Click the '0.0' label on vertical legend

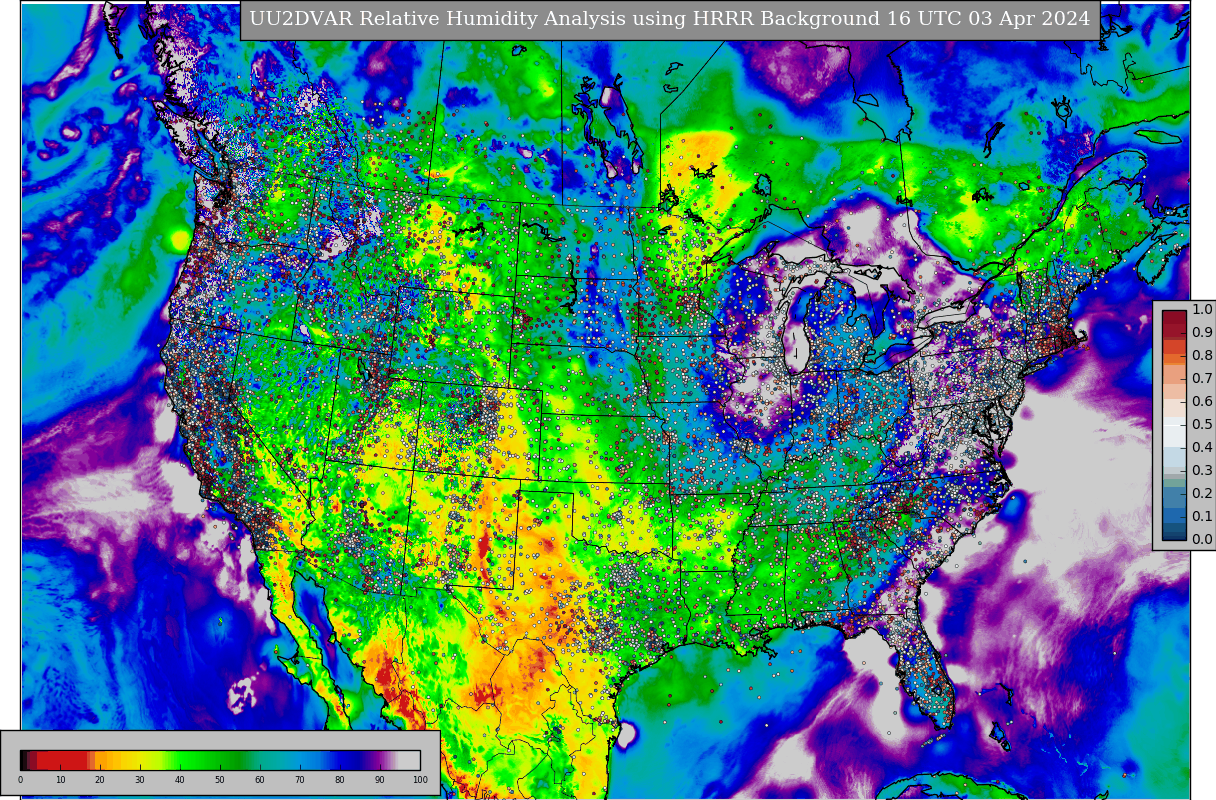point(1202,539)
